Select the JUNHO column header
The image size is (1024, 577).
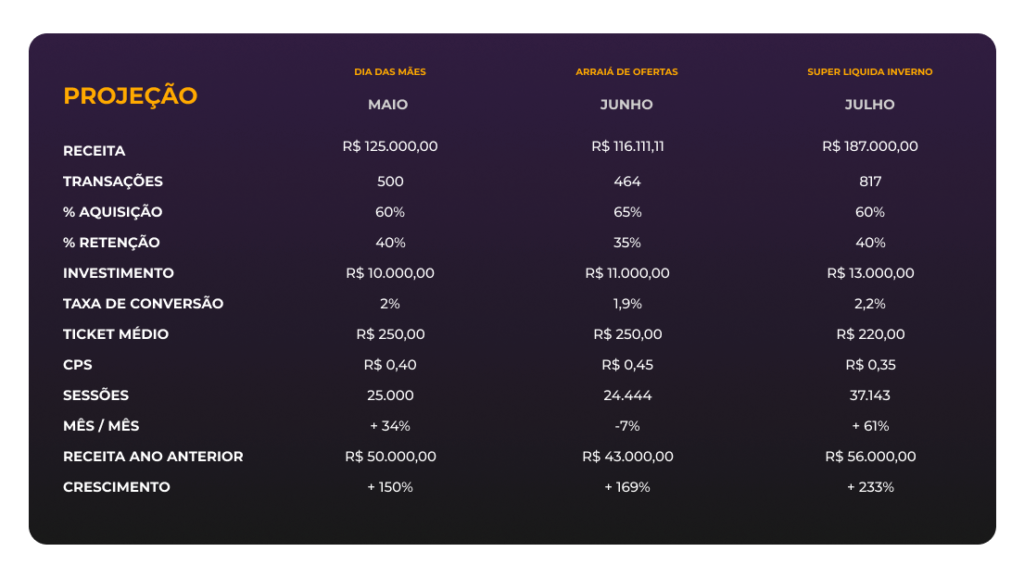pos(626,104)
